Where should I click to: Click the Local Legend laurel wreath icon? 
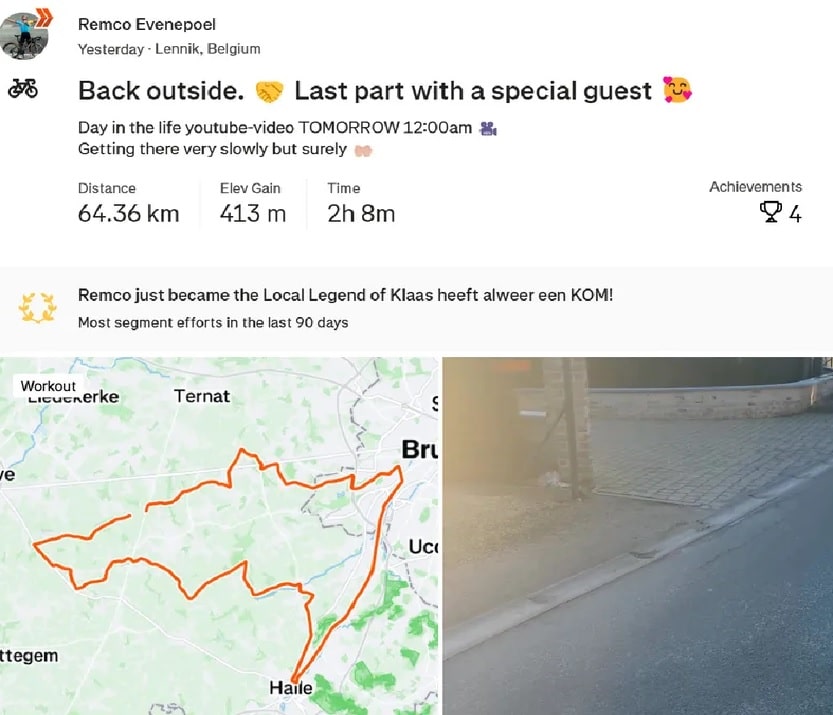[32, 308]
